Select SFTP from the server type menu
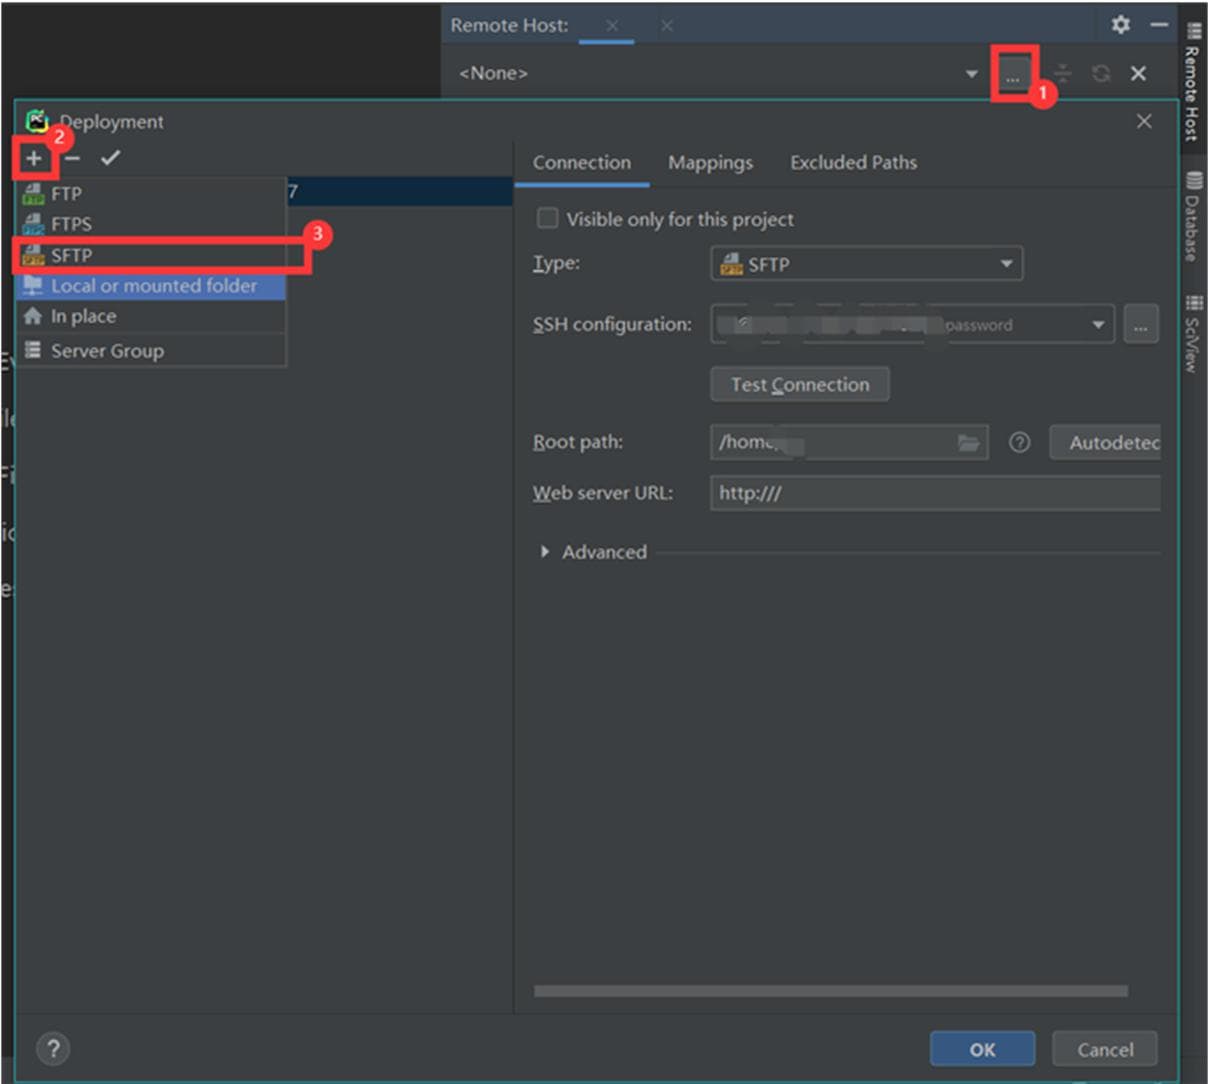Image resolution: width=1208 pixels, height=1084 pixels. [x=72, y=255]
